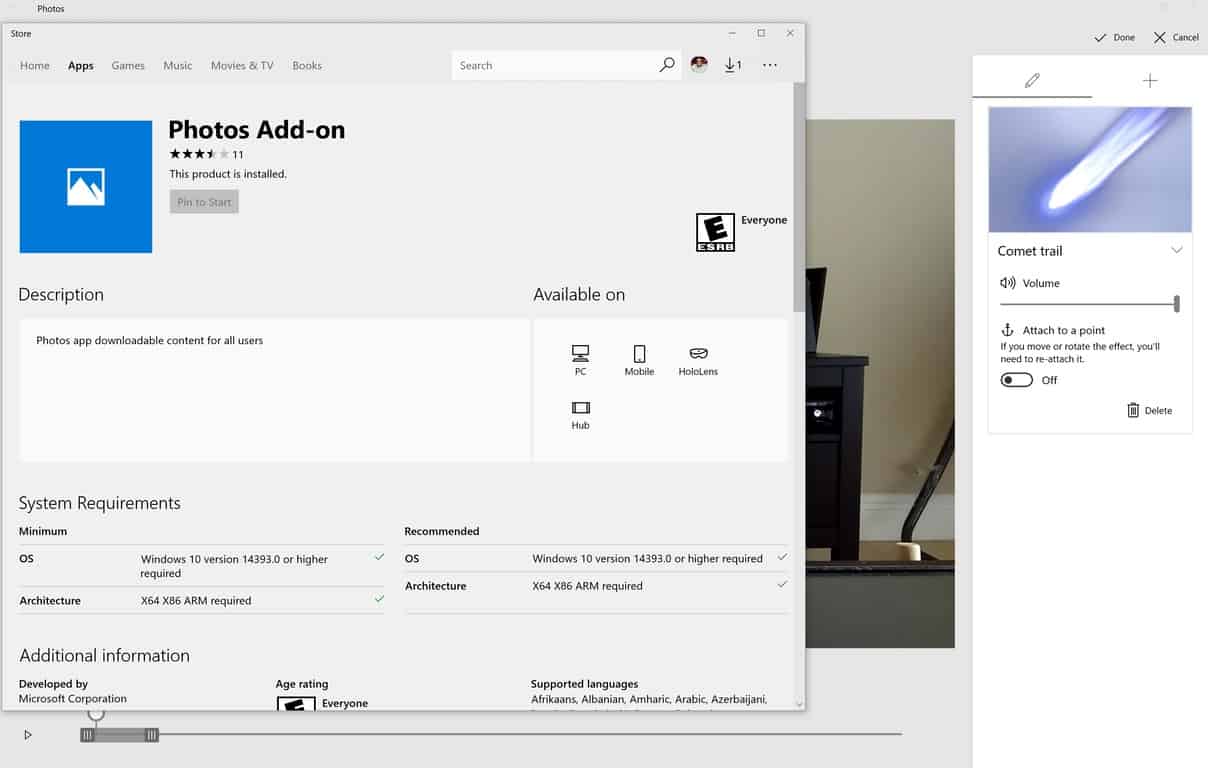The image size is (1208, 768).
Task: Click the Photos Add-on app tile image
Action: (x=86, y=187)
